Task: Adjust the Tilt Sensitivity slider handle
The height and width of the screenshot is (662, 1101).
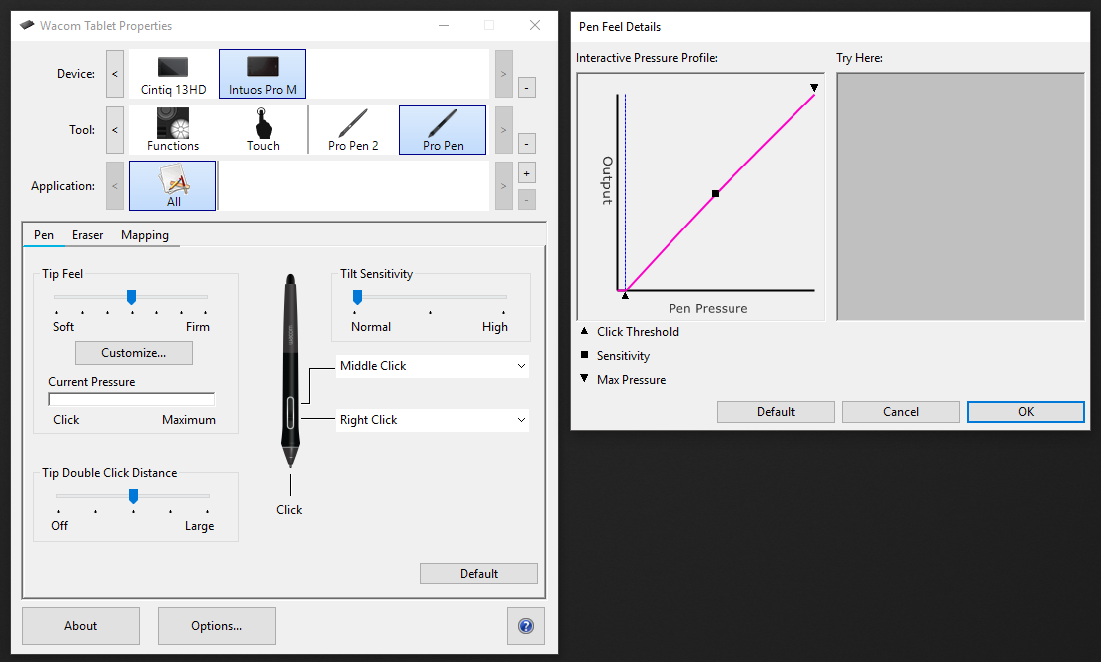Action: [x=357, y=297]
